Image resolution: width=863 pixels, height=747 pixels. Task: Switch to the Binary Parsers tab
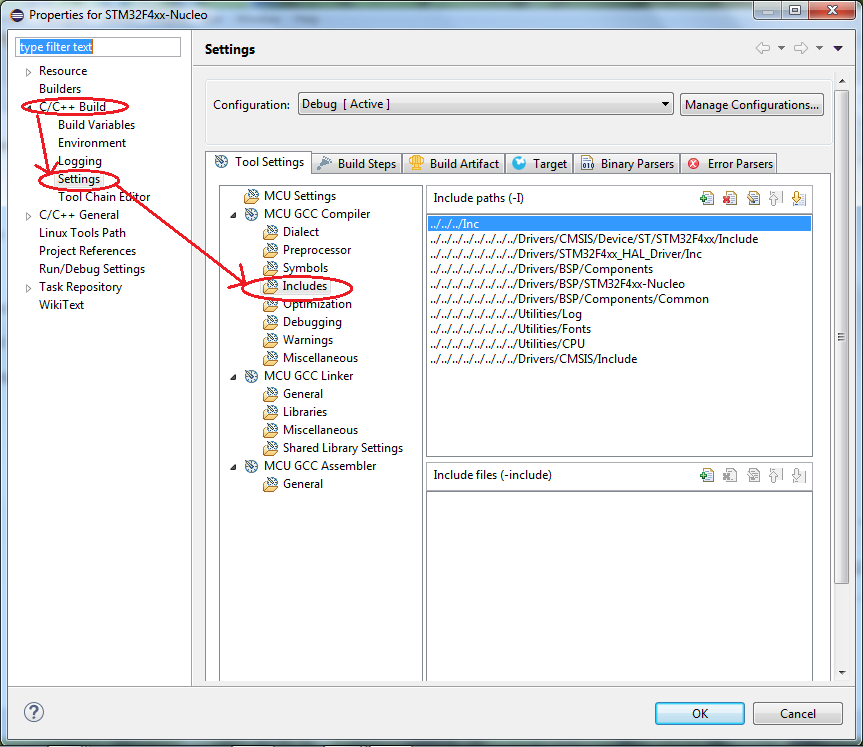click(627, 163)
